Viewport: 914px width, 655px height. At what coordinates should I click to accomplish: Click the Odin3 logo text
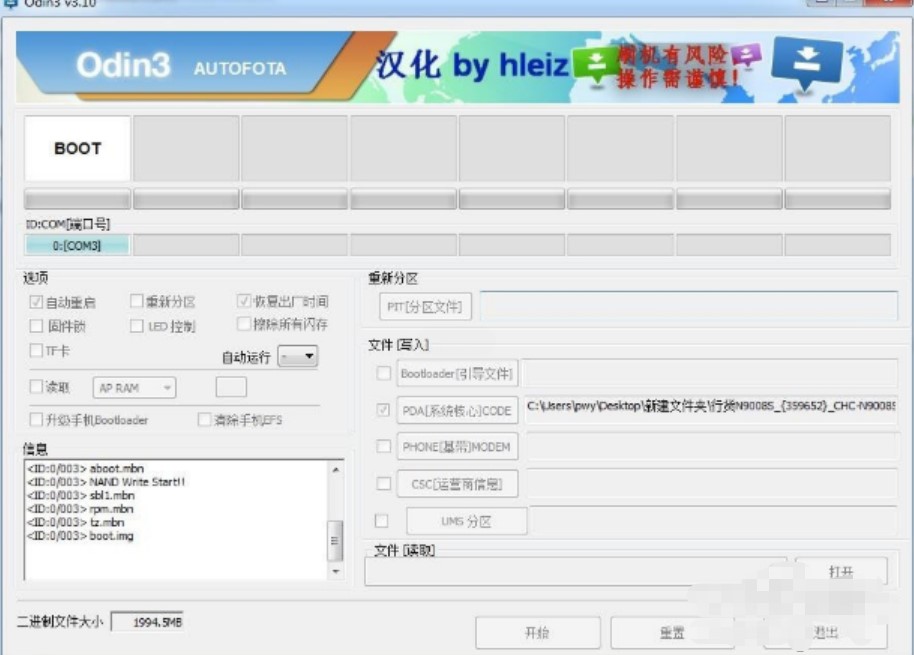pyautogui.click(x=123, y=65)
